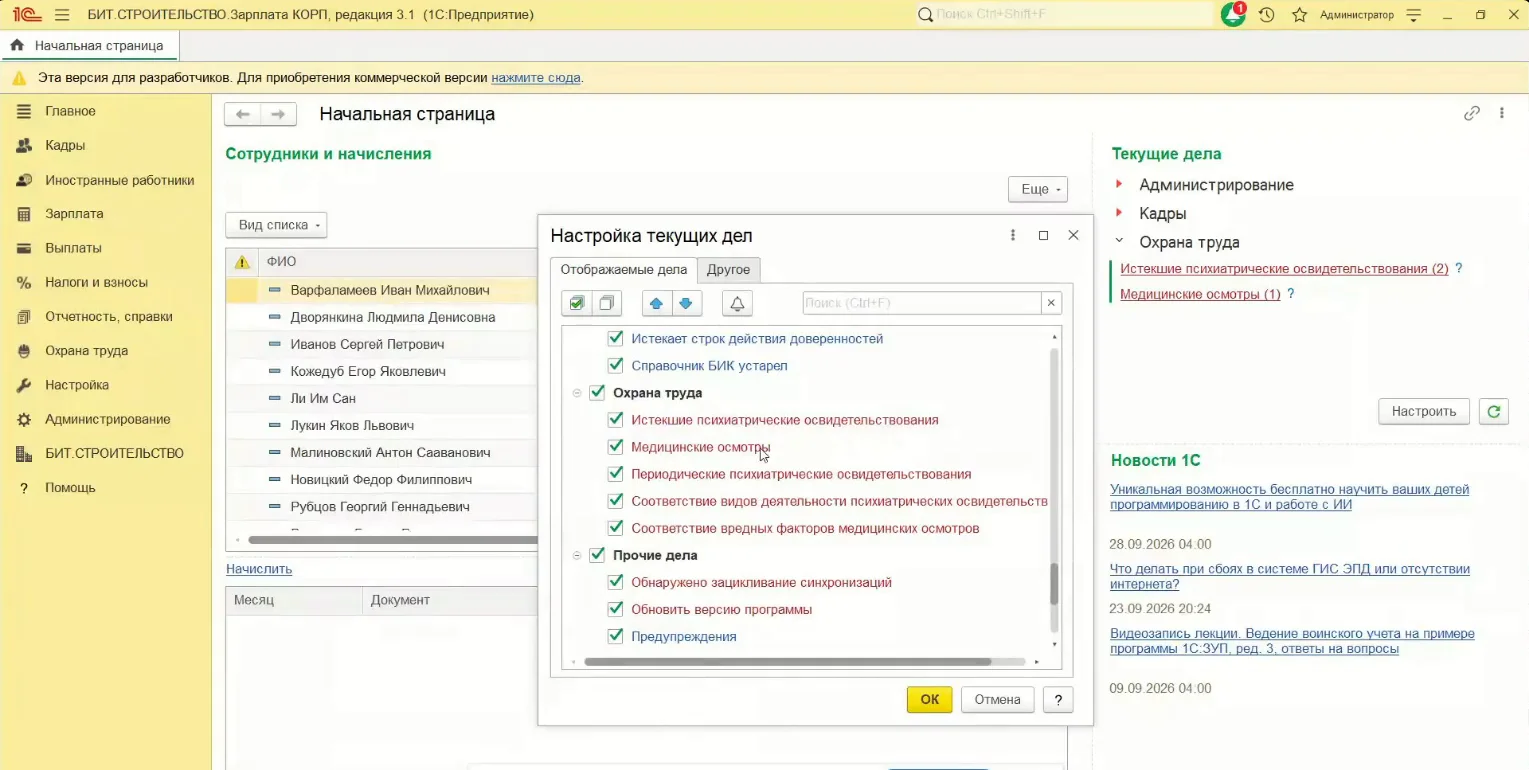Confirm with yellow ОК button
This screenshot has width=1529, height=770.
[930, 700]
